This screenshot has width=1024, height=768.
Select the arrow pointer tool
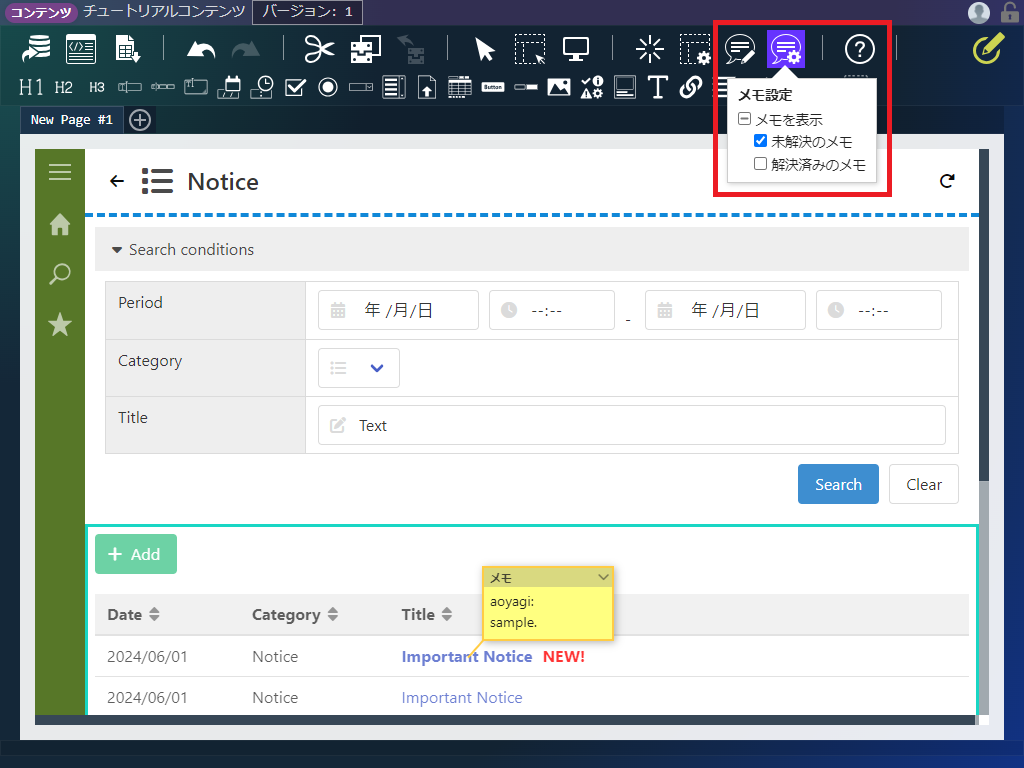(x=484, y=49)
